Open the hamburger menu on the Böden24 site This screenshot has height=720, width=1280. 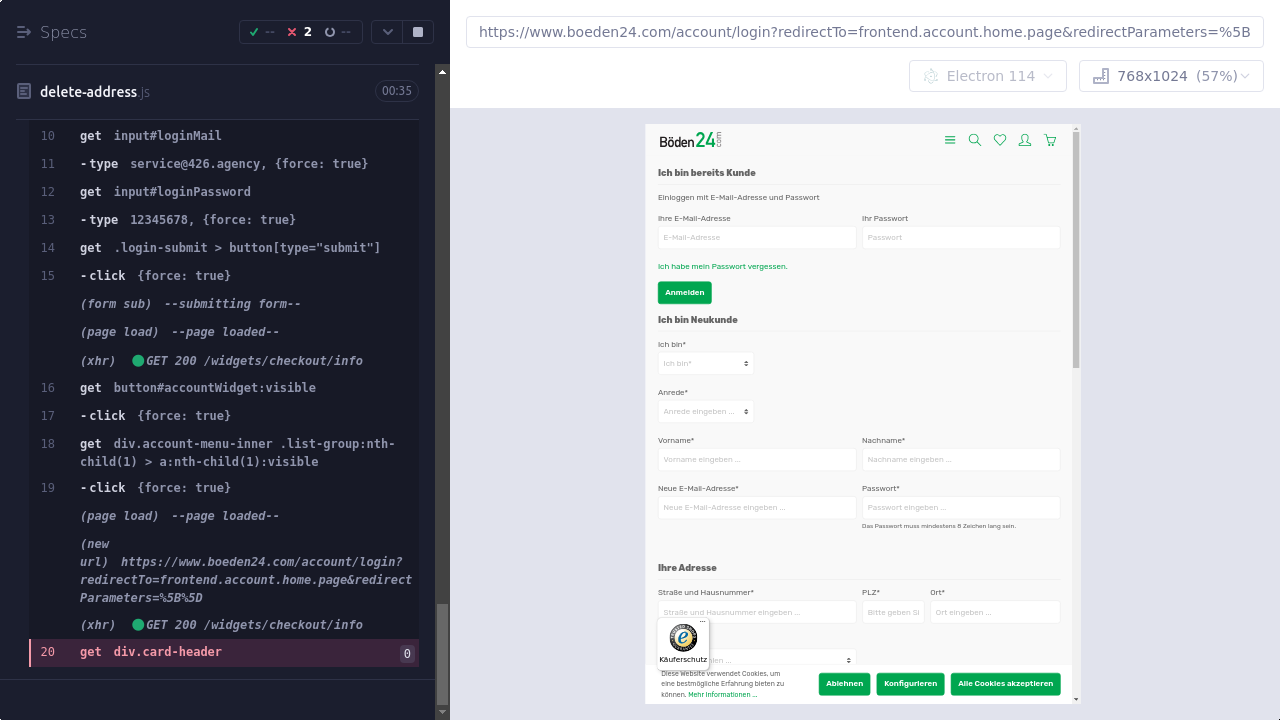(950, 141)
